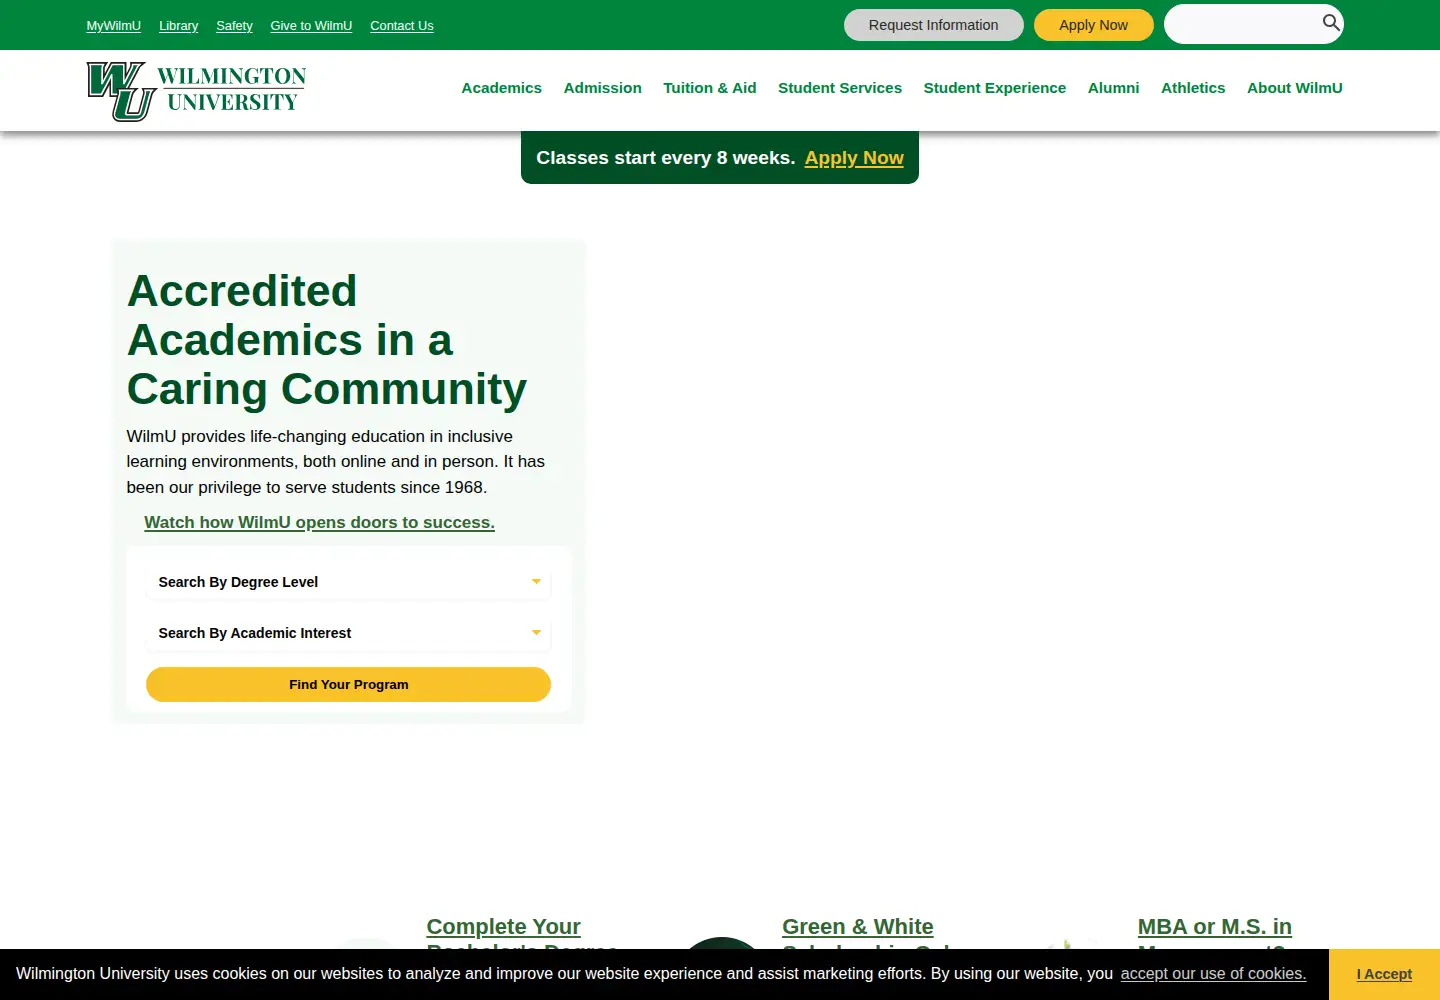Follow the Apply Now link in classes banner

[x=854, y=158]
